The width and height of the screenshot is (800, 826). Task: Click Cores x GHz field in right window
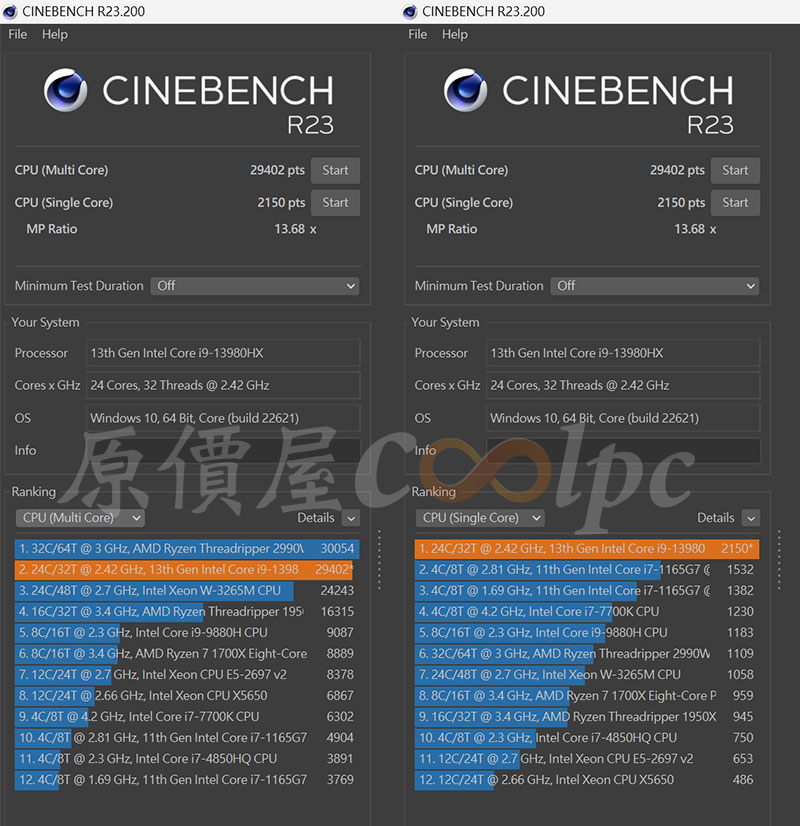coord(623,385)
